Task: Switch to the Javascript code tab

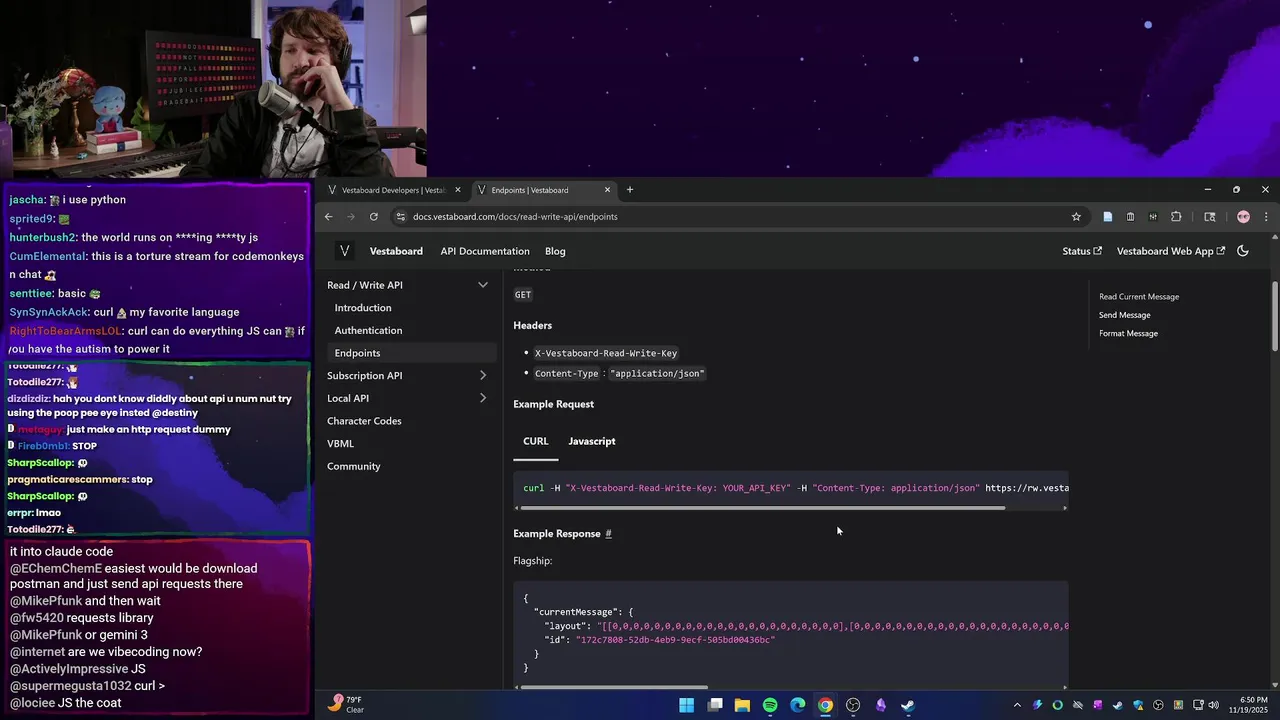Action: (x=592, y=441)
